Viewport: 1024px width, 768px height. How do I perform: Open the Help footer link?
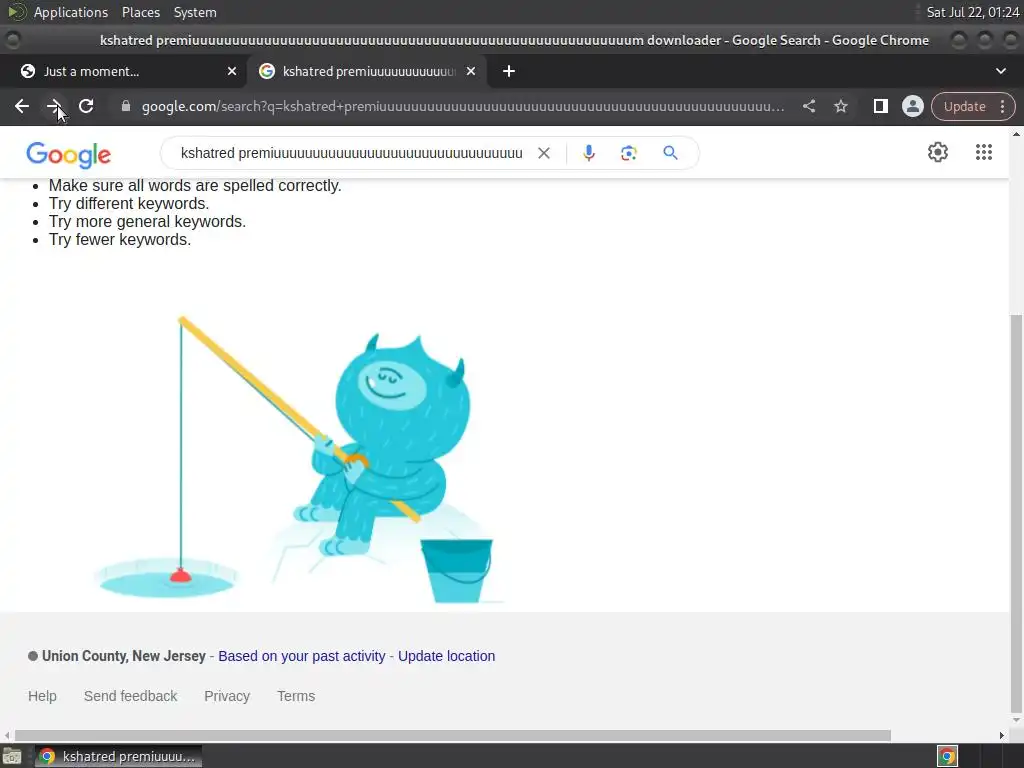pos(42,696)
